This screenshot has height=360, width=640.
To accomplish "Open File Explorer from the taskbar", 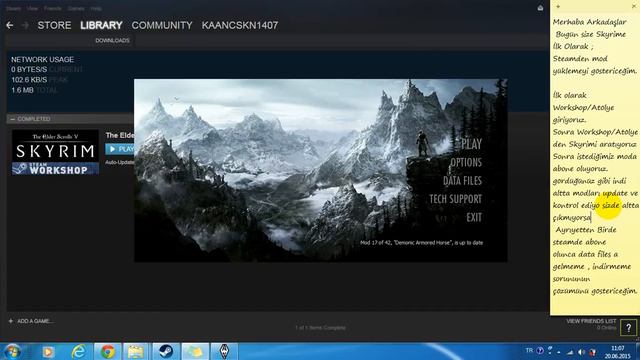I will (x=136, y=351).
